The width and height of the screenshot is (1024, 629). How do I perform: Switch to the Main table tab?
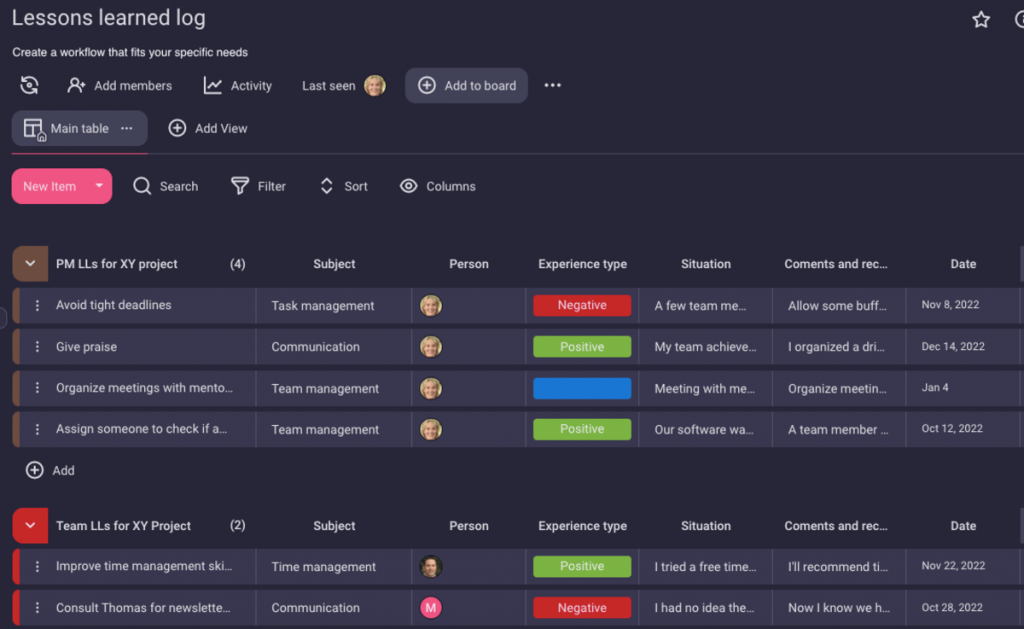point(75,128)
